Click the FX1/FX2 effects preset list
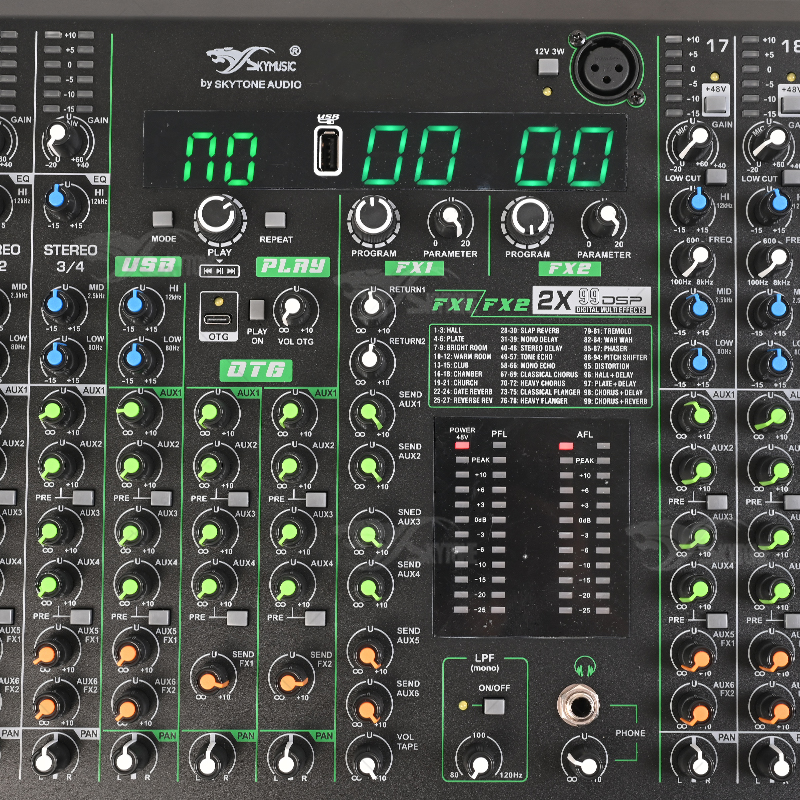 click(x=540, y=364)
